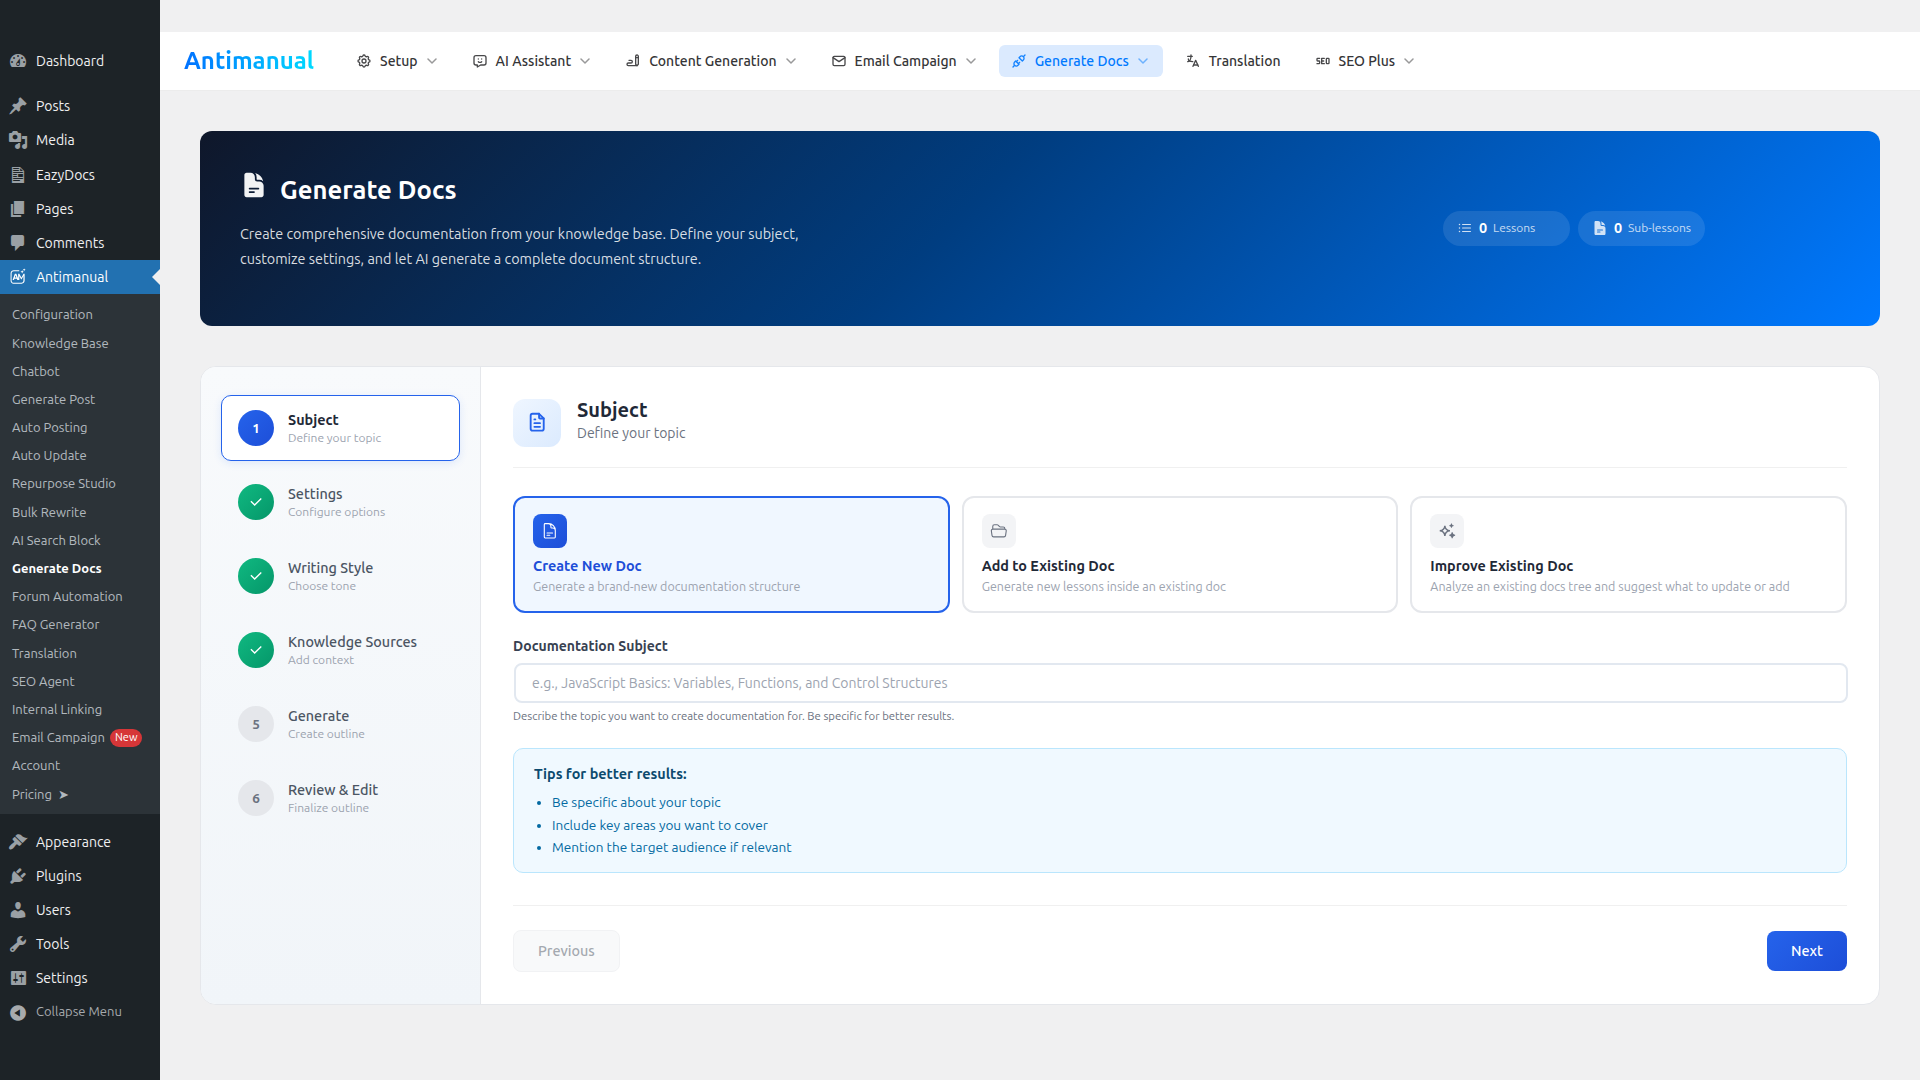Click the Sub-lessons counter badge
Image resolution: width=1920 pixels, height=1080 pixels.
pyautogui.click(x=1641, y=228)
